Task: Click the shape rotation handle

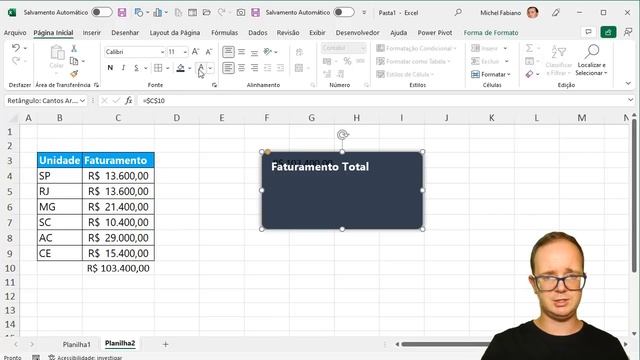Action: coord(342,135)
